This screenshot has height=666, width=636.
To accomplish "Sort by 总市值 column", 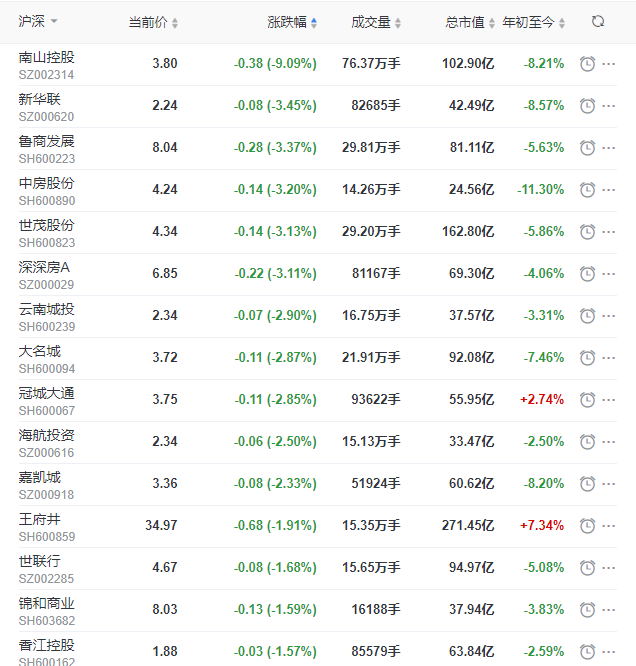I will 469,22.
